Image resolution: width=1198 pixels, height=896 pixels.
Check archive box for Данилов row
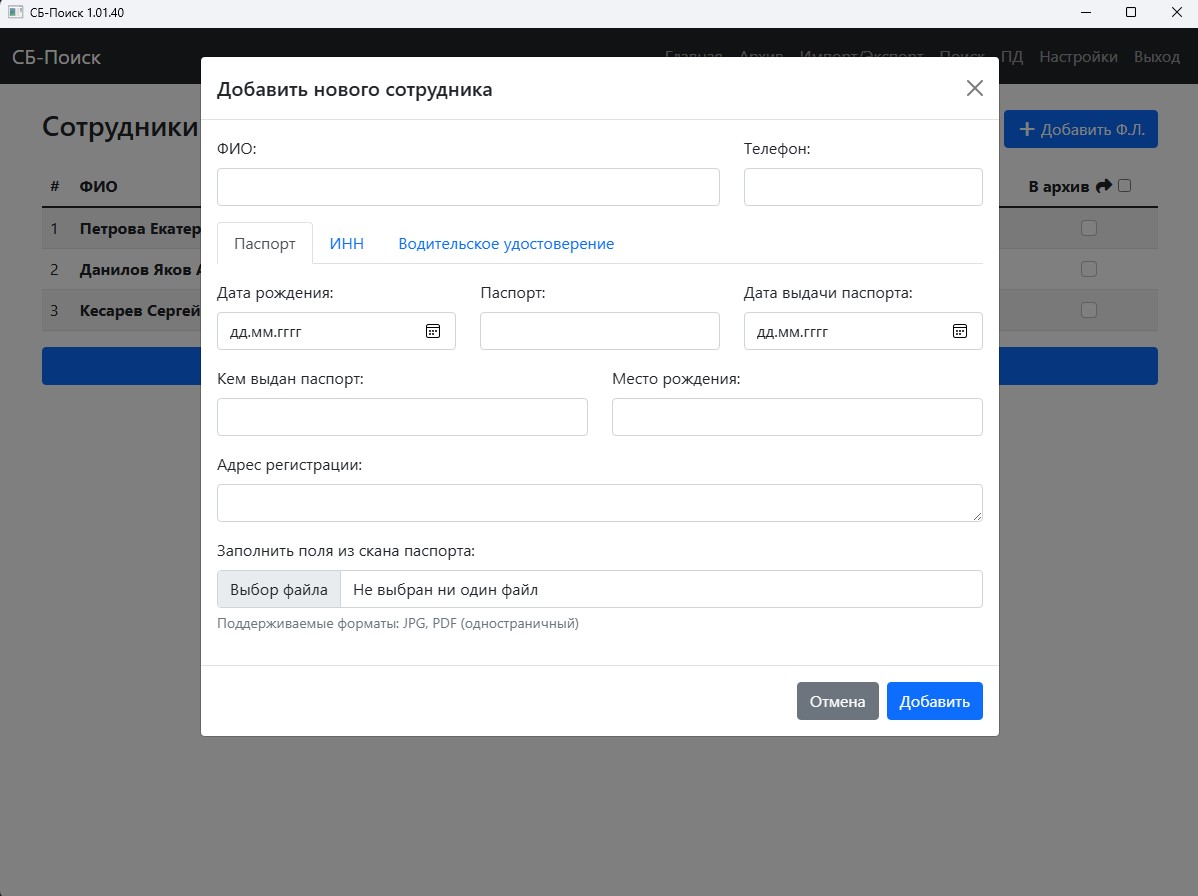1089,269
